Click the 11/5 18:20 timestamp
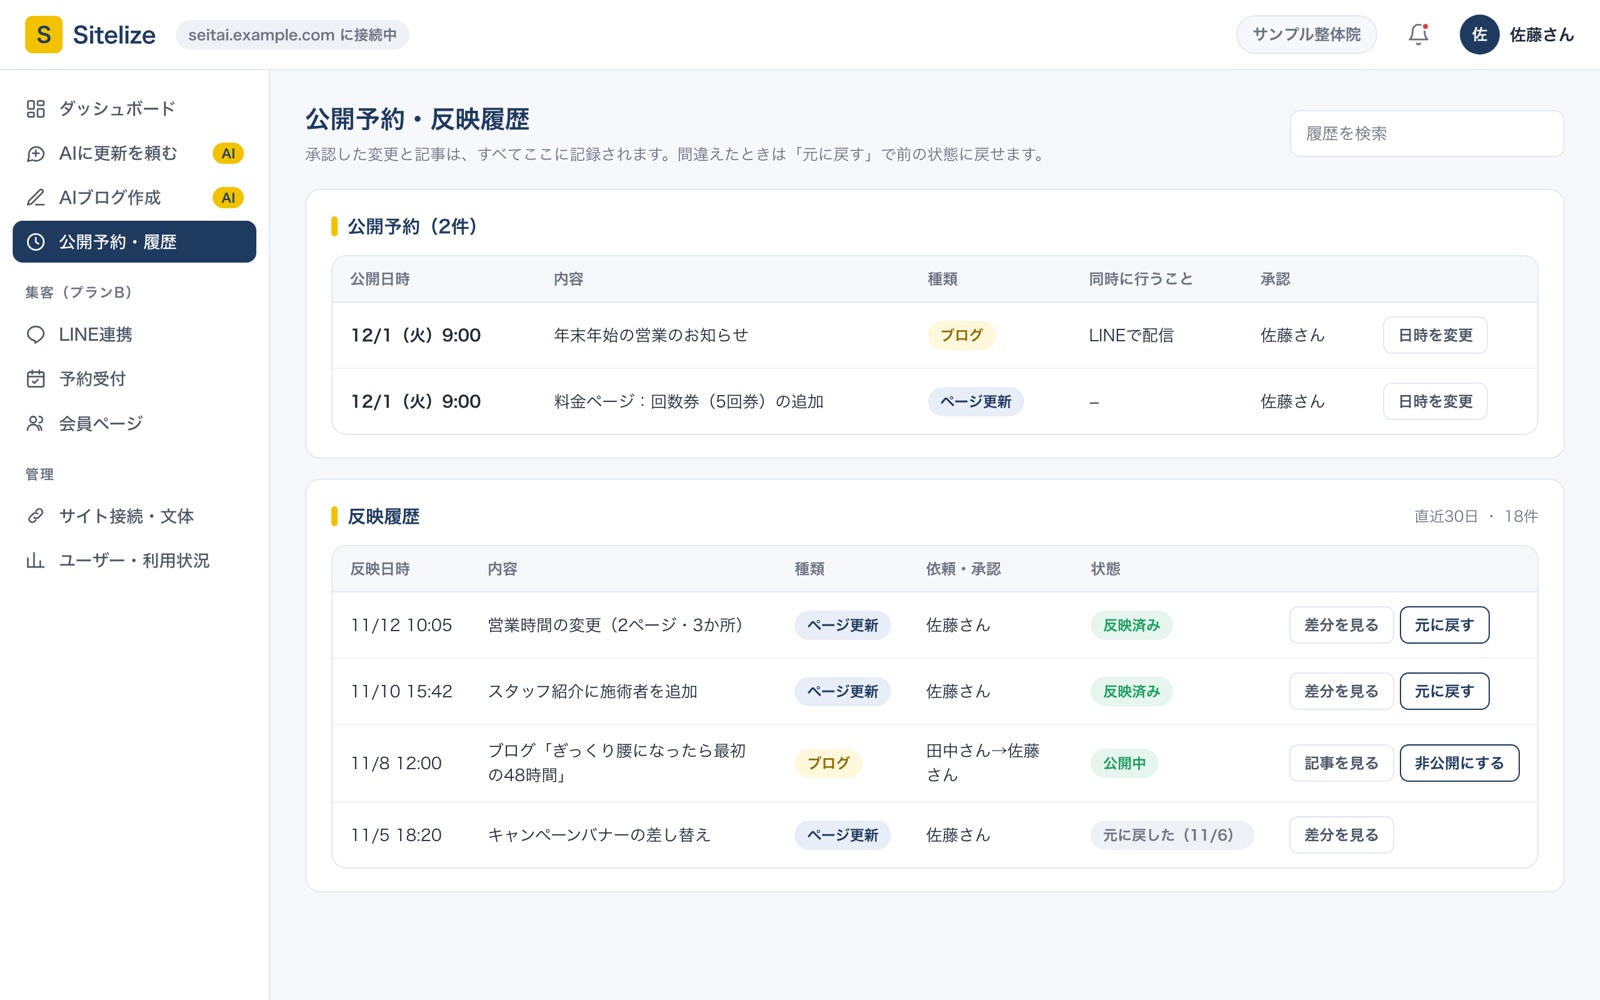 [x=396, y=835]
